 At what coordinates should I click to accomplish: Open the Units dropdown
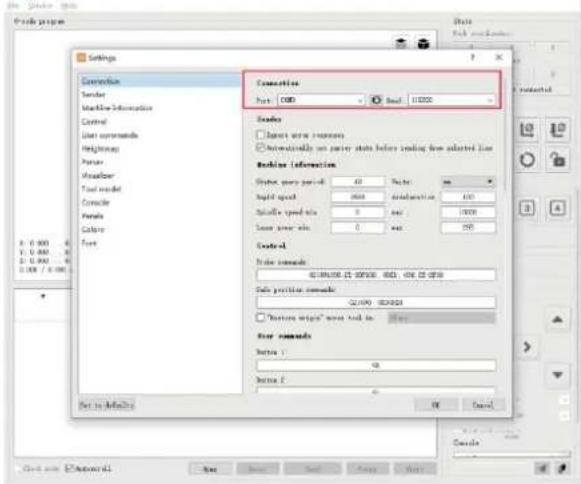click(468, 182)
